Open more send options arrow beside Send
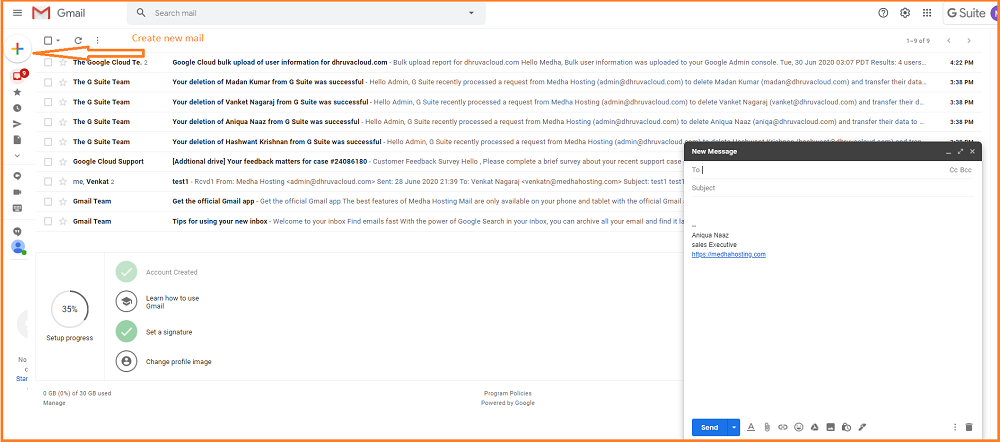 734,427
